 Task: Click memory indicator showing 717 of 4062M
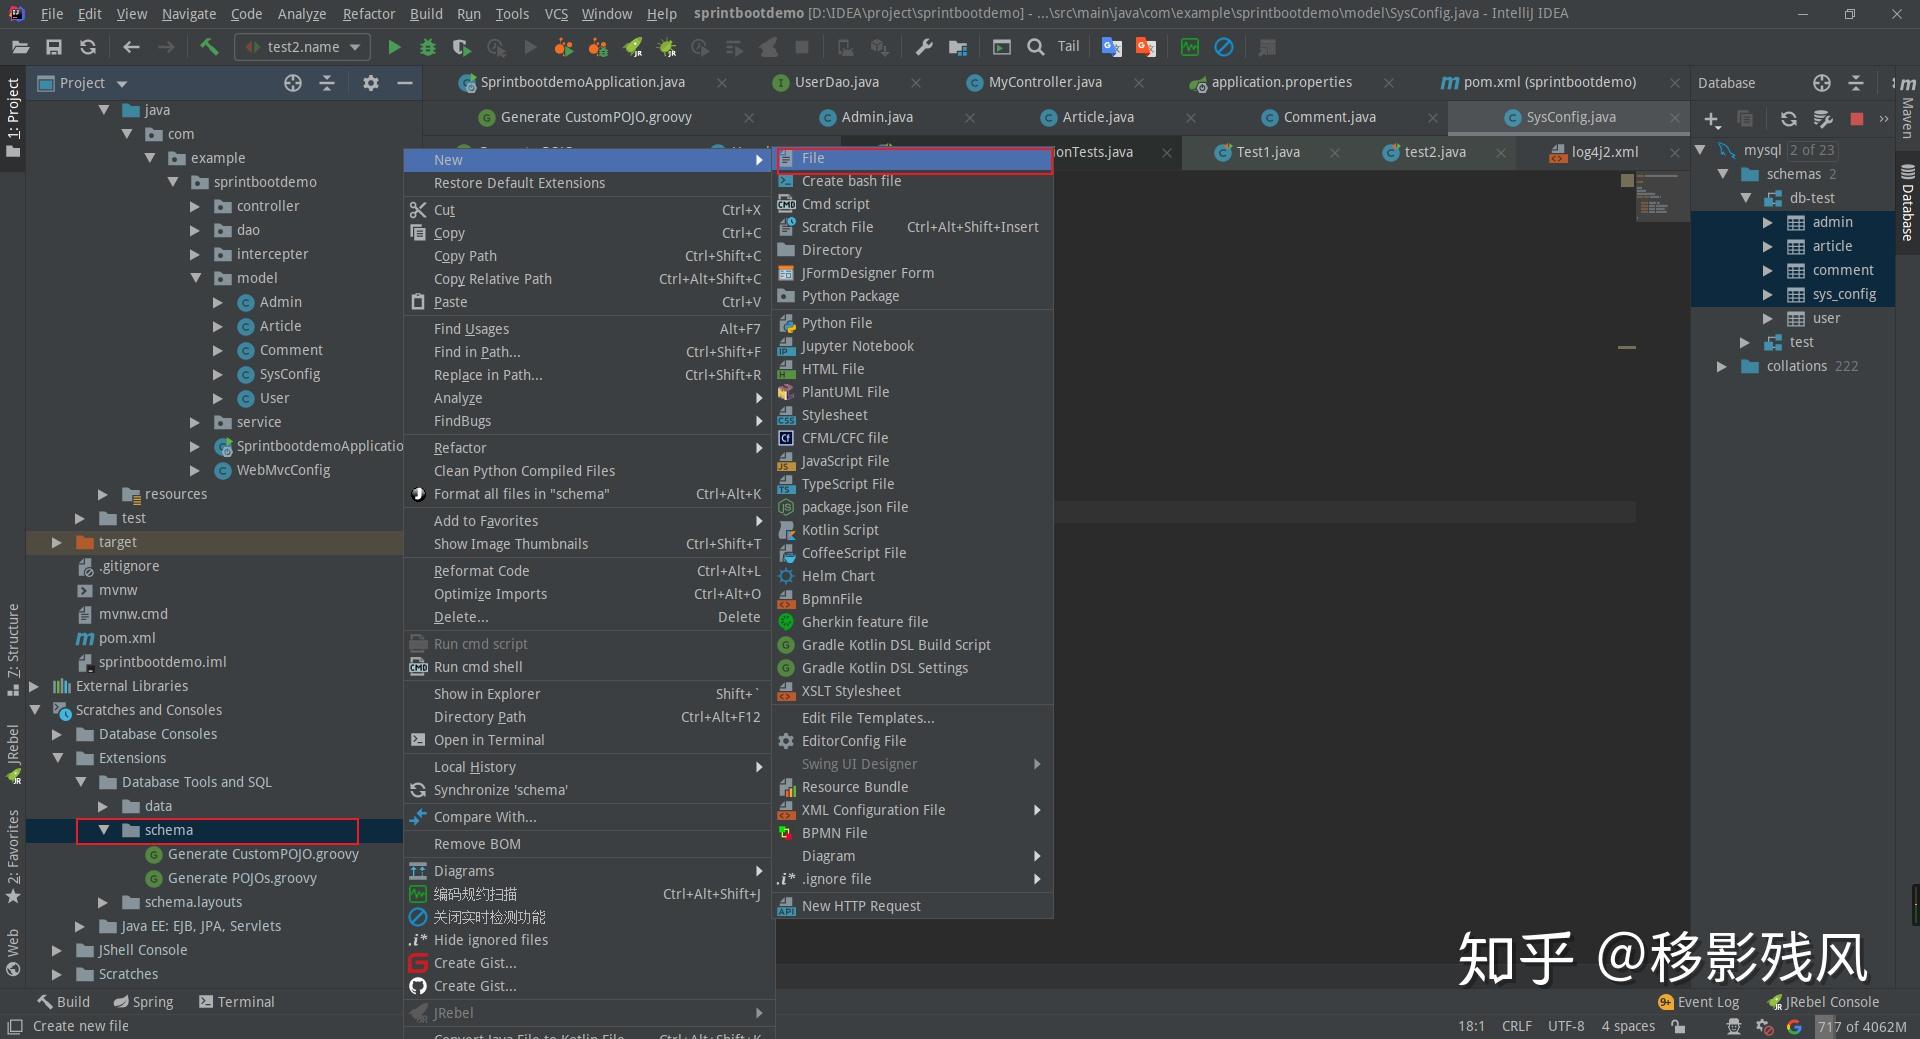tap(1861, 1026)
